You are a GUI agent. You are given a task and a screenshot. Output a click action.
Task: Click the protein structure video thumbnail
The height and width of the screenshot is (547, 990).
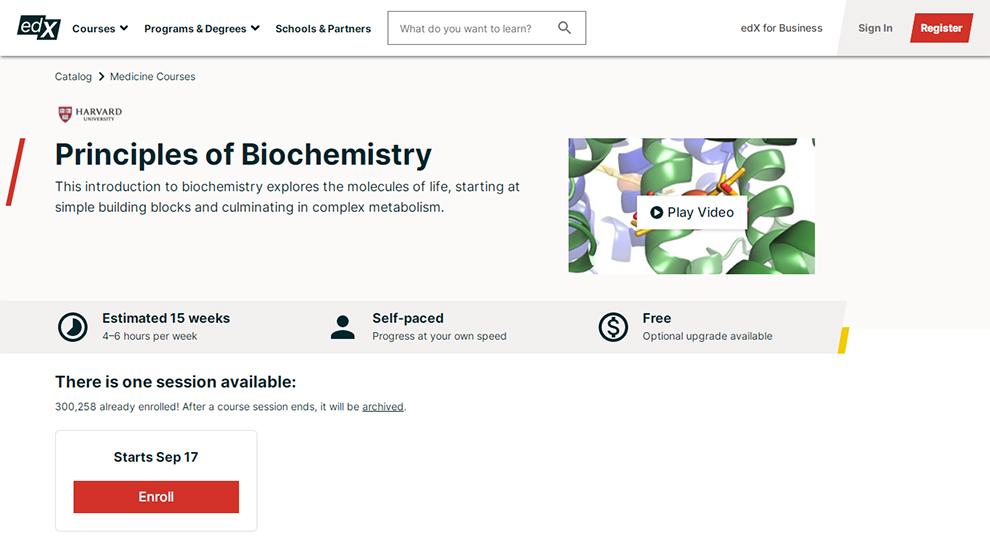point(691,206)
